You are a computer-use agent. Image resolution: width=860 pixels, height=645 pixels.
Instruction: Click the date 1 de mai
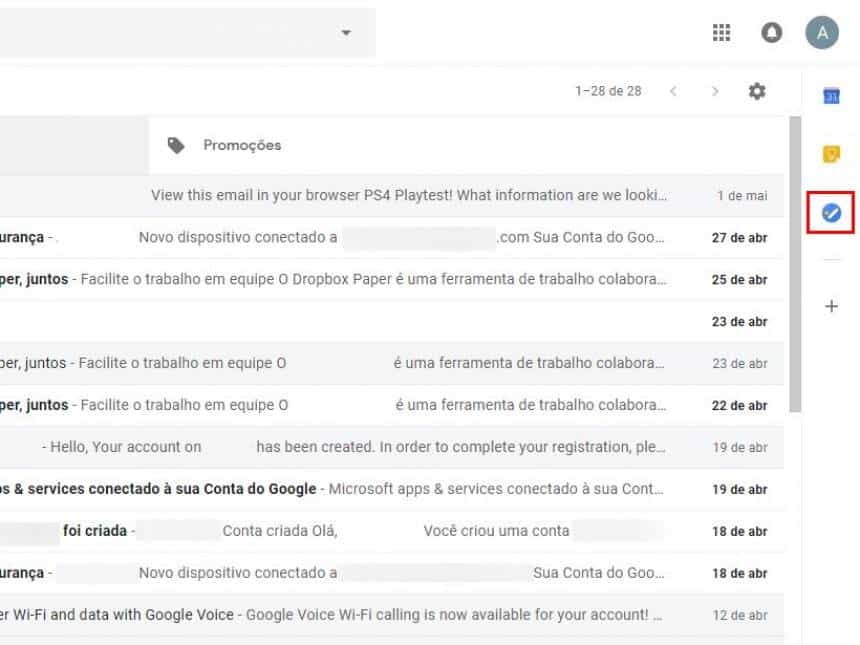742,196
